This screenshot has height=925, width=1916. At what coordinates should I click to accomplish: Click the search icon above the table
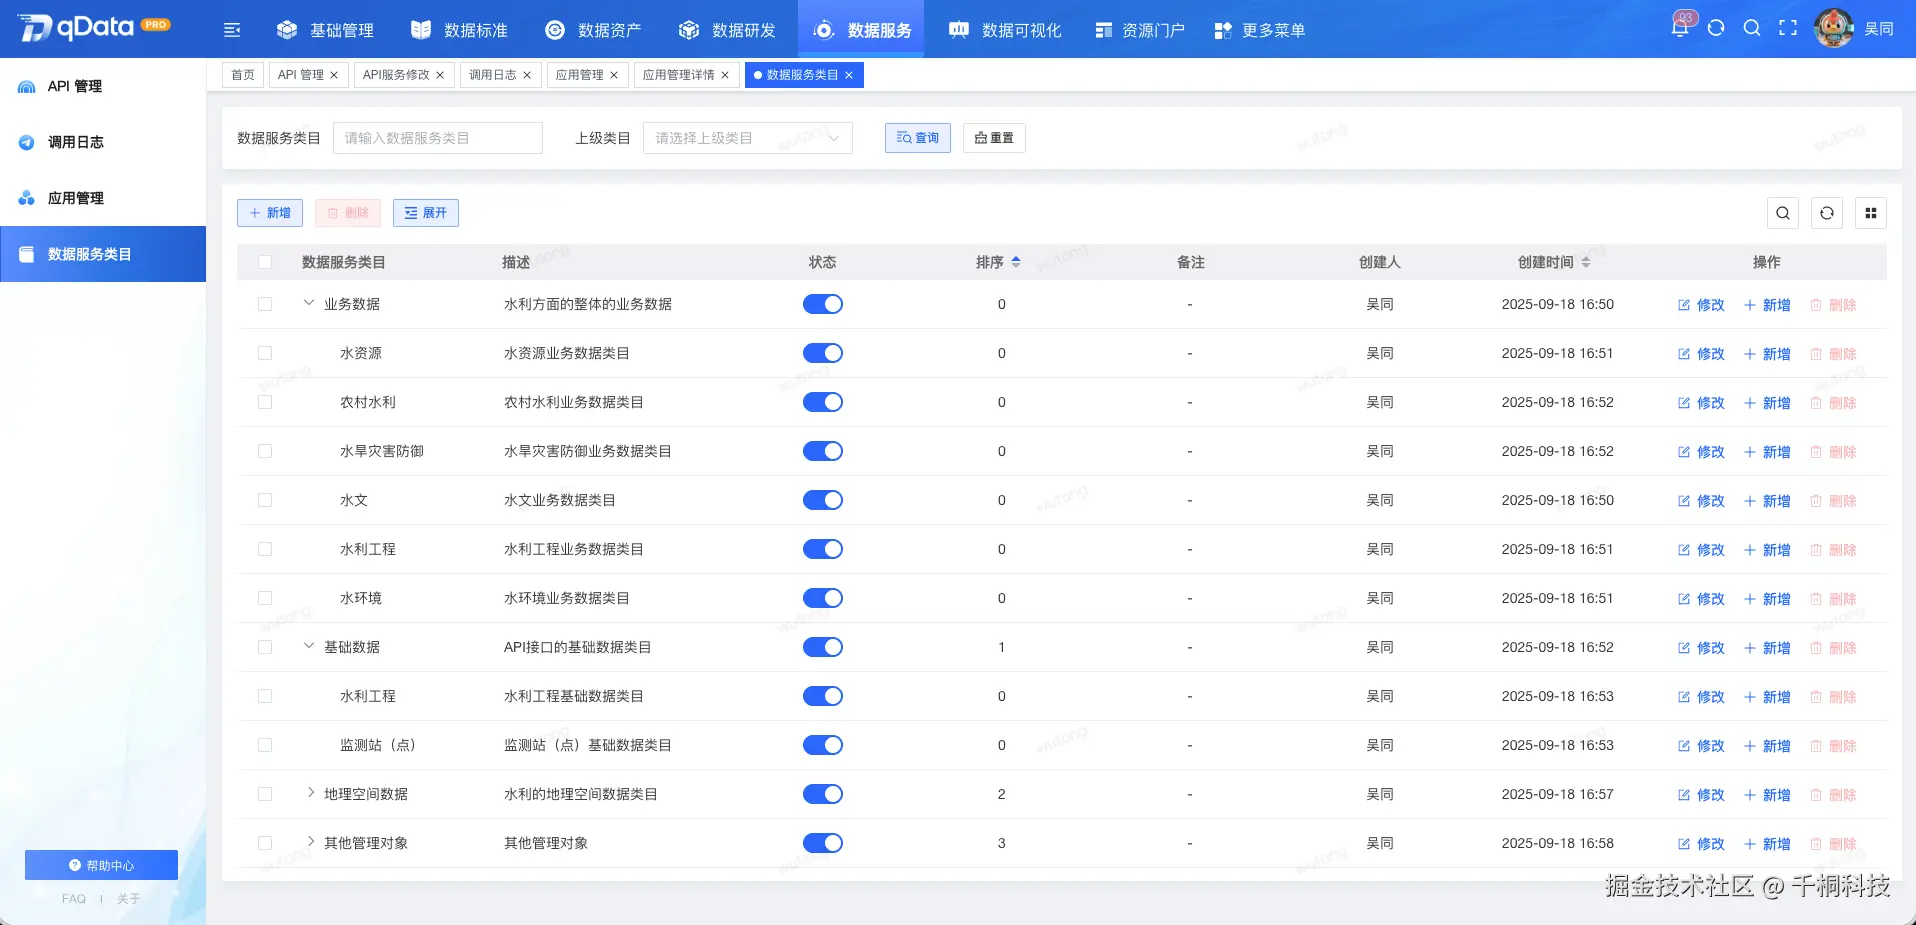pos(1784,212)
